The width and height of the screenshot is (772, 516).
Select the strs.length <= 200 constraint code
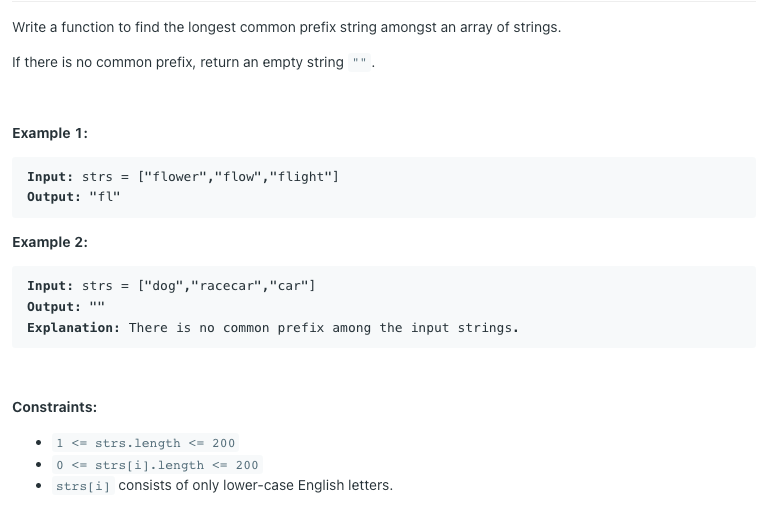145,443
